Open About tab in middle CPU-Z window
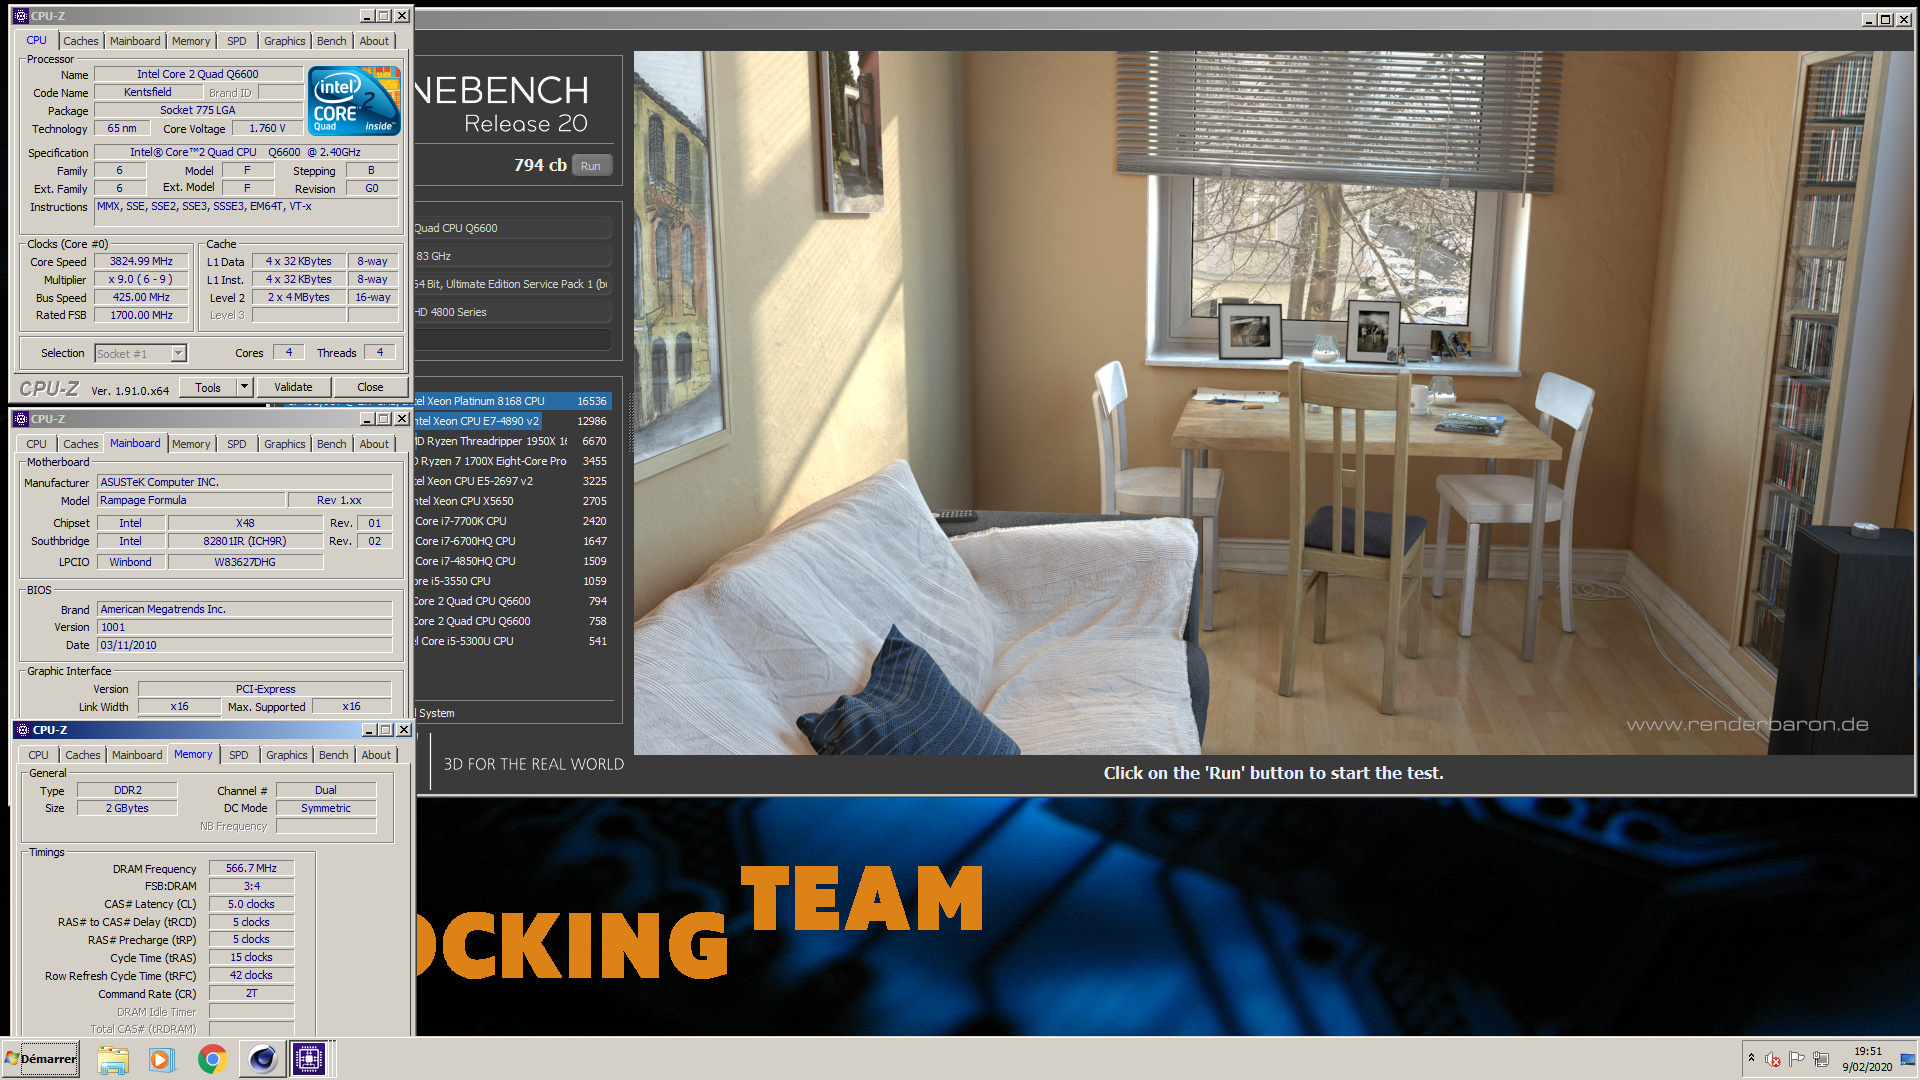Screen dimensions: 1920x1080 tap(375, 444)
